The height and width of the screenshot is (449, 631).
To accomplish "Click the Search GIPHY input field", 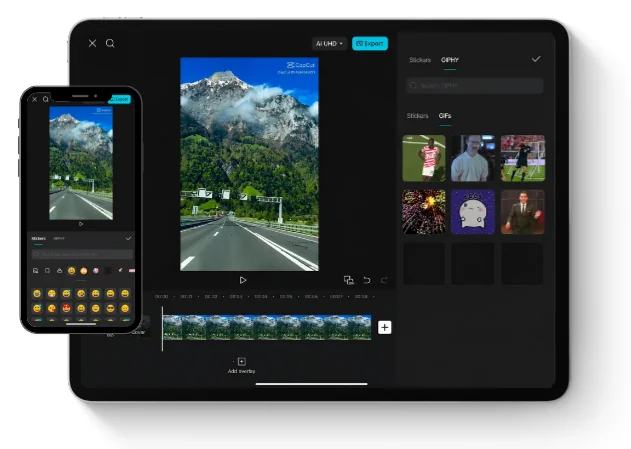I will coord(474,85).
